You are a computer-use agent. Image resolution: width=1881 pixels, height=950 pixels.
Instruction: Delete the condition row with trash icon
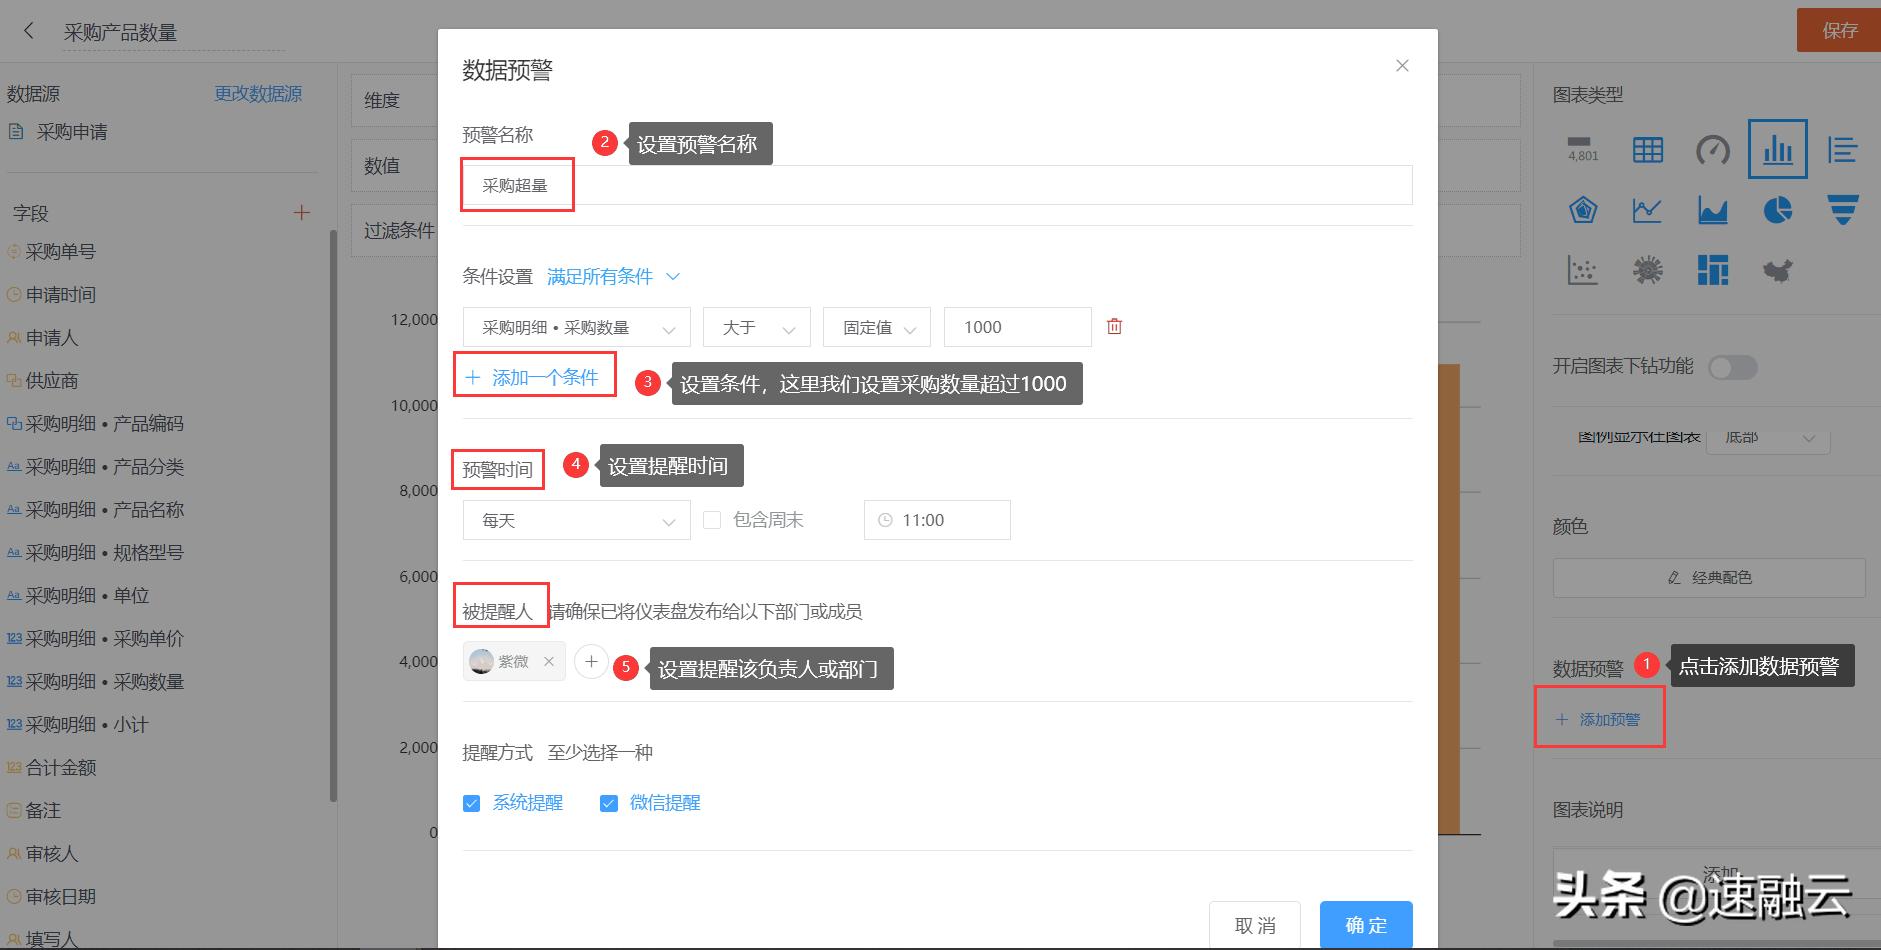[1114, 326]
